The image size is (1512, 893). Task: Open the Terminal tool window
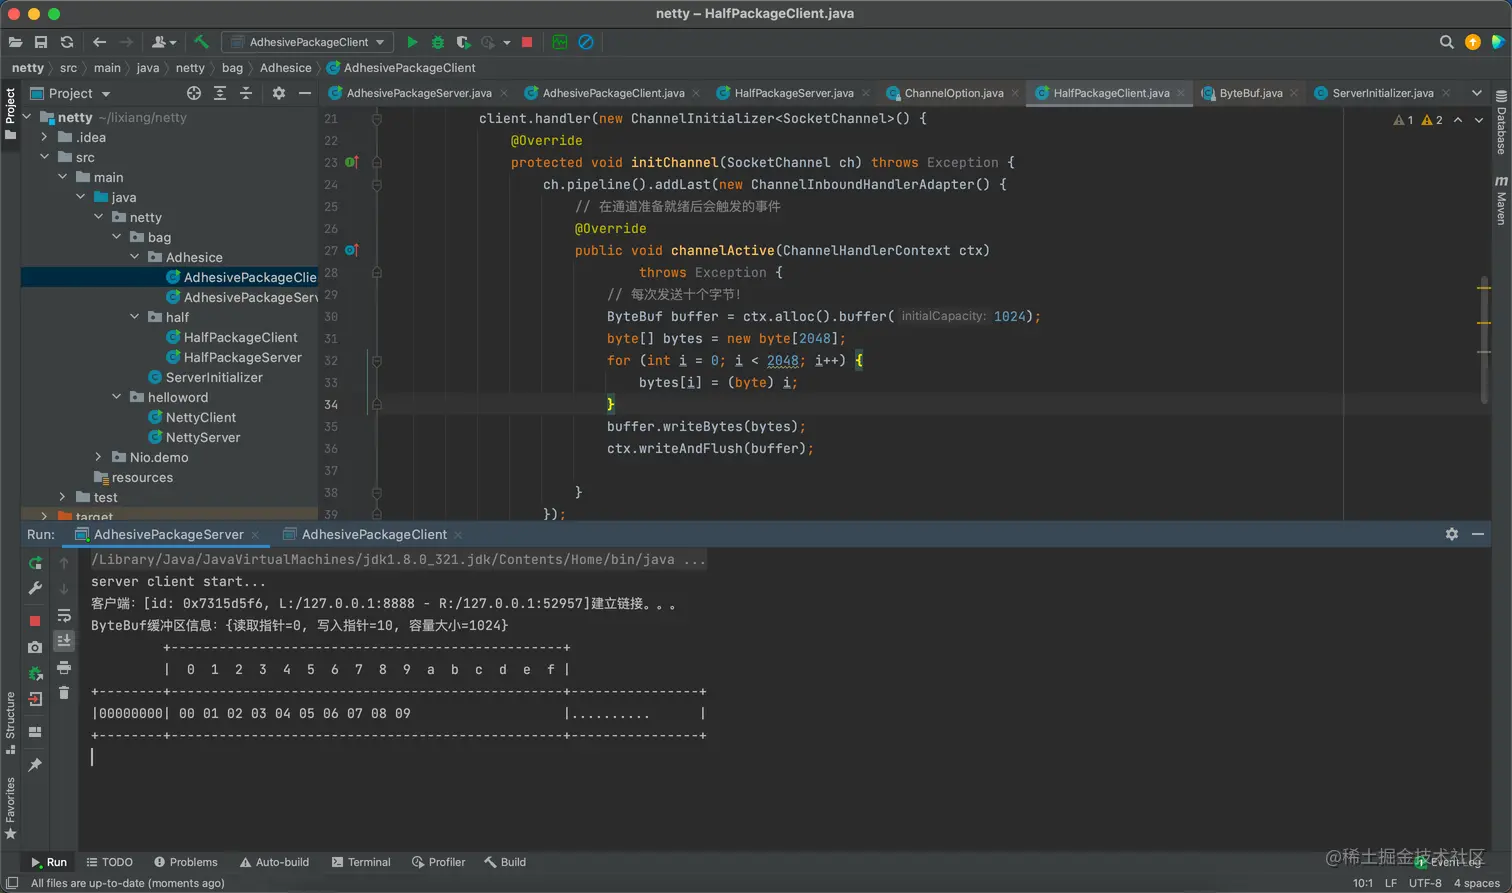[361, 862]
